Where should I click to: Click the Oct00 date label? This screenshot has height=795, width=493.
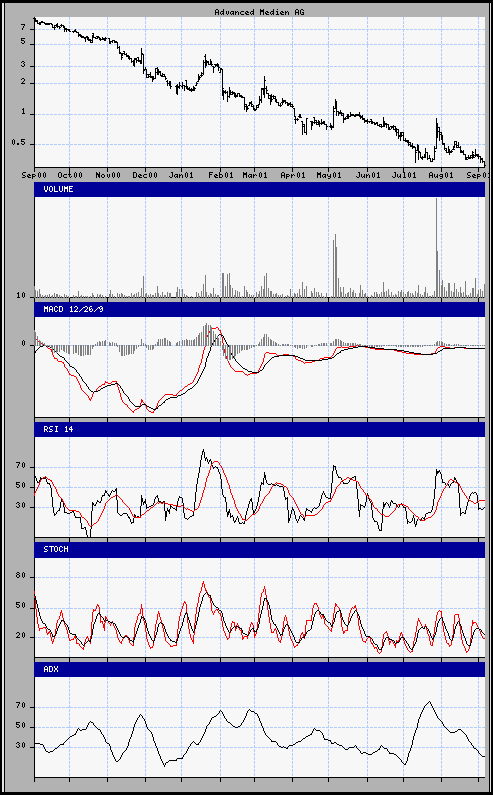coord(70,175)
